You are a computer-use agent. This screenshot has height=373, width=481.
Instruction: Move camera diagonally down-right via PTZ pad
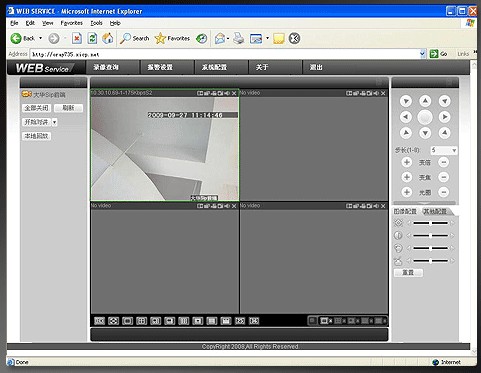pos(444,133)
